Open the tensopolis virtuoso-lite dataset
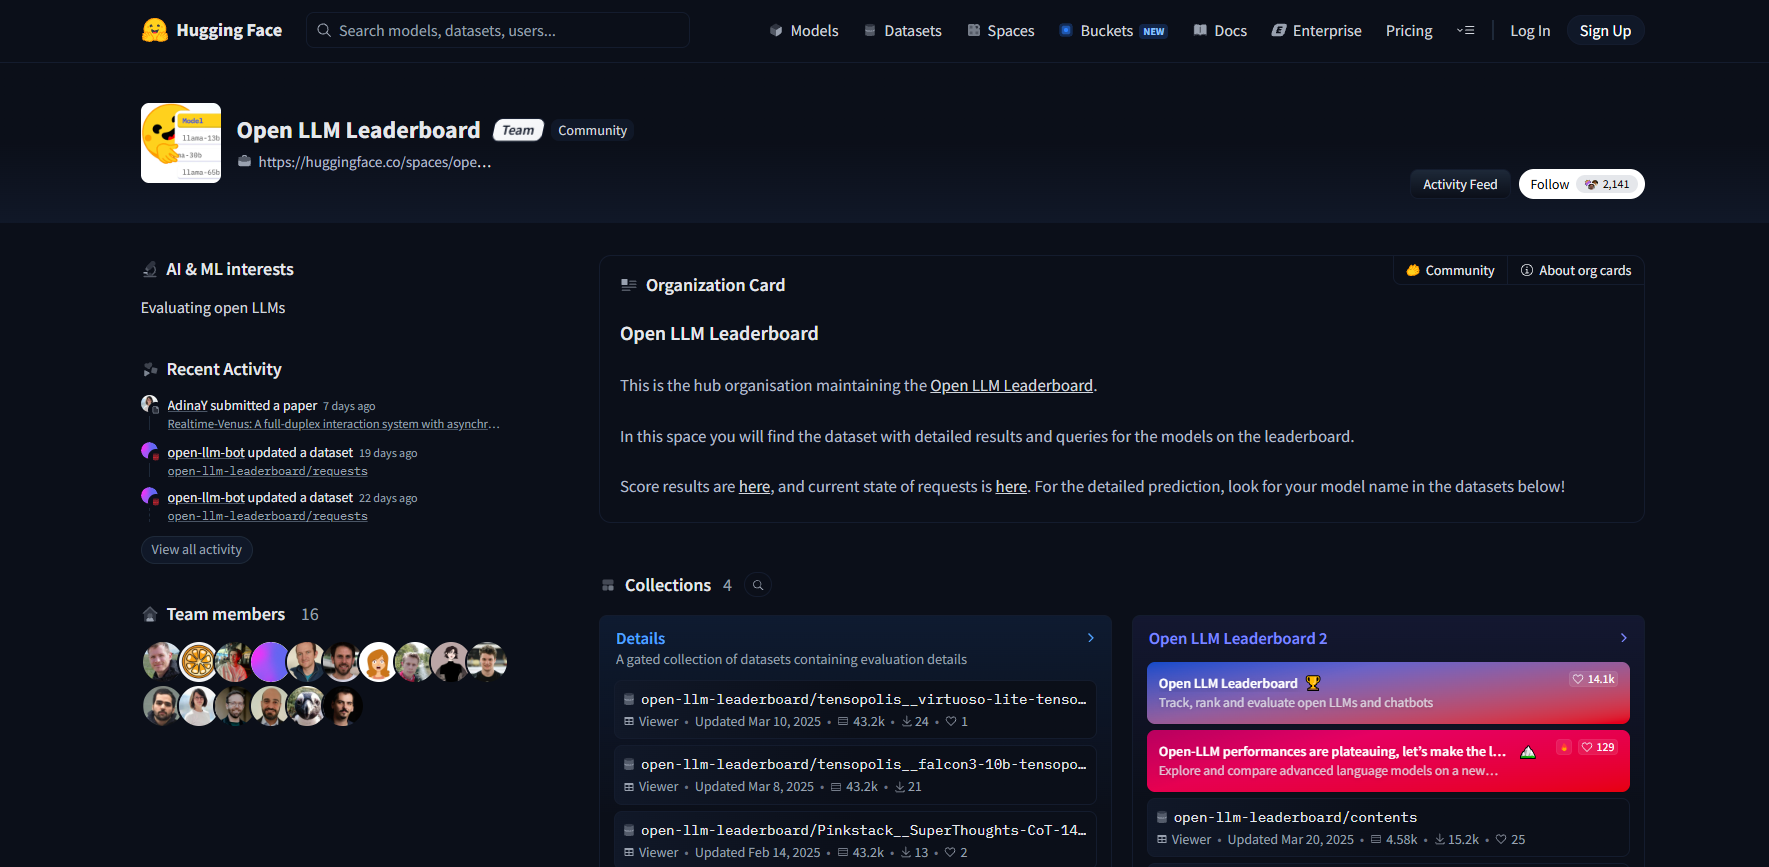The width and height of the screenshot is (1769, 867). [x=855, y=709]
